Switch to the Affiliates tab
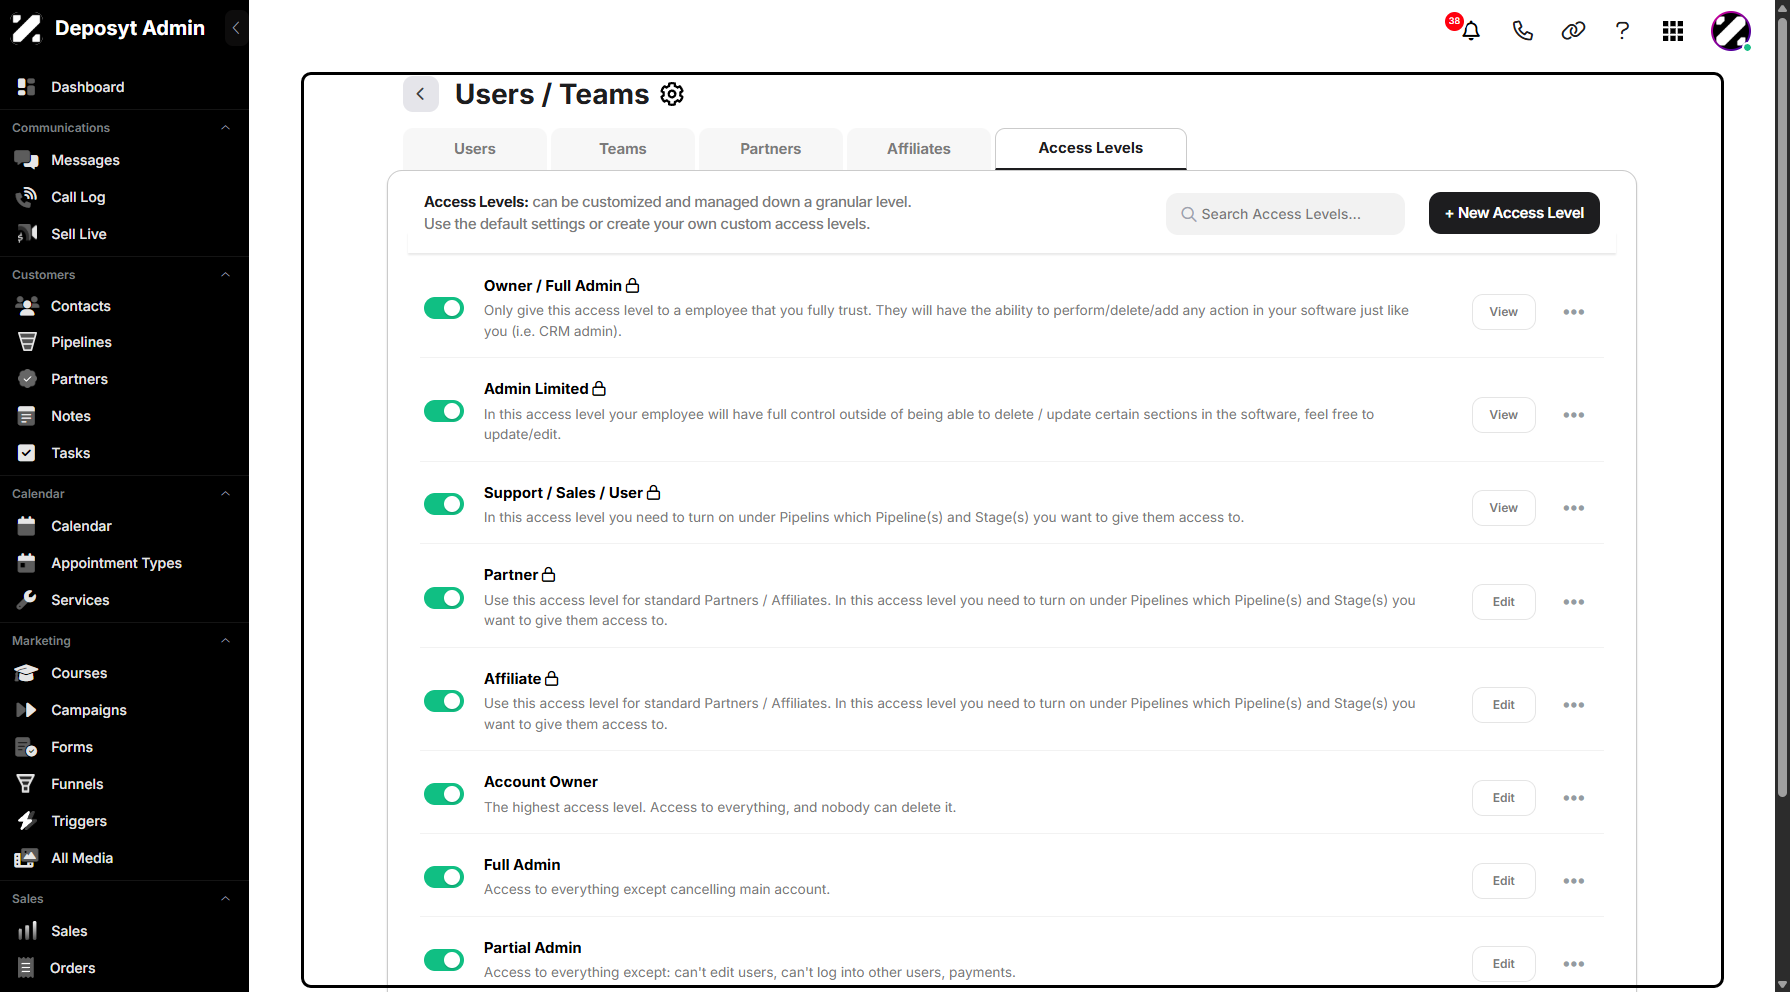The height and width of the screenshot is (992, 1790). coord(919,149)
